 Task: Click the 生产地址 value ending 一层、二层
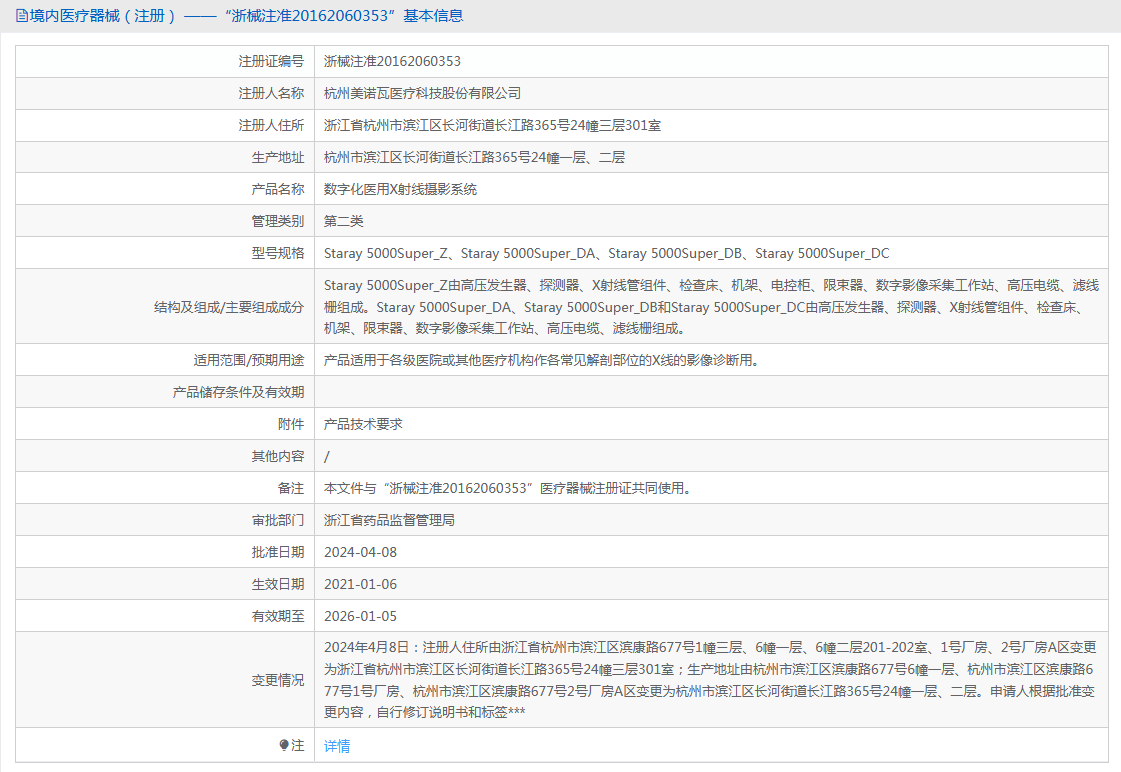tap(474, 158)
